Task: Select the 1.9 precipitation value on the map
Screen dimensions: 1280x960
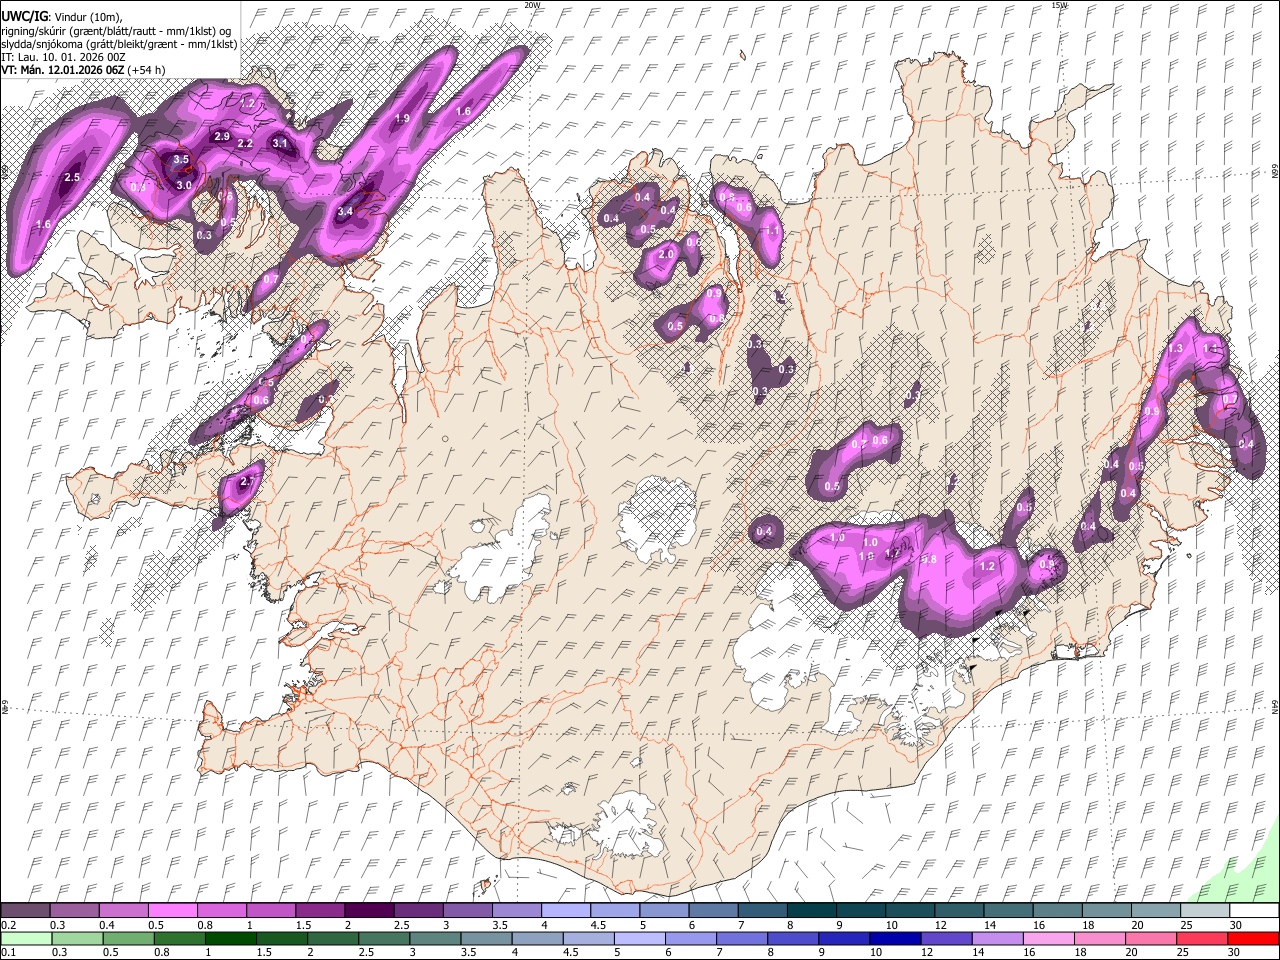Action: click(403, 118)
